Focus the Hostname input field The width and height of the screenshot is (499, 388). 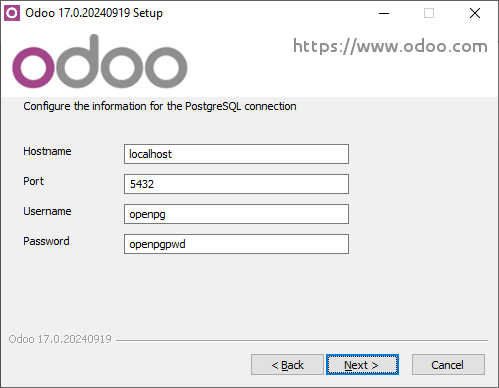click(x=236, y=154)
